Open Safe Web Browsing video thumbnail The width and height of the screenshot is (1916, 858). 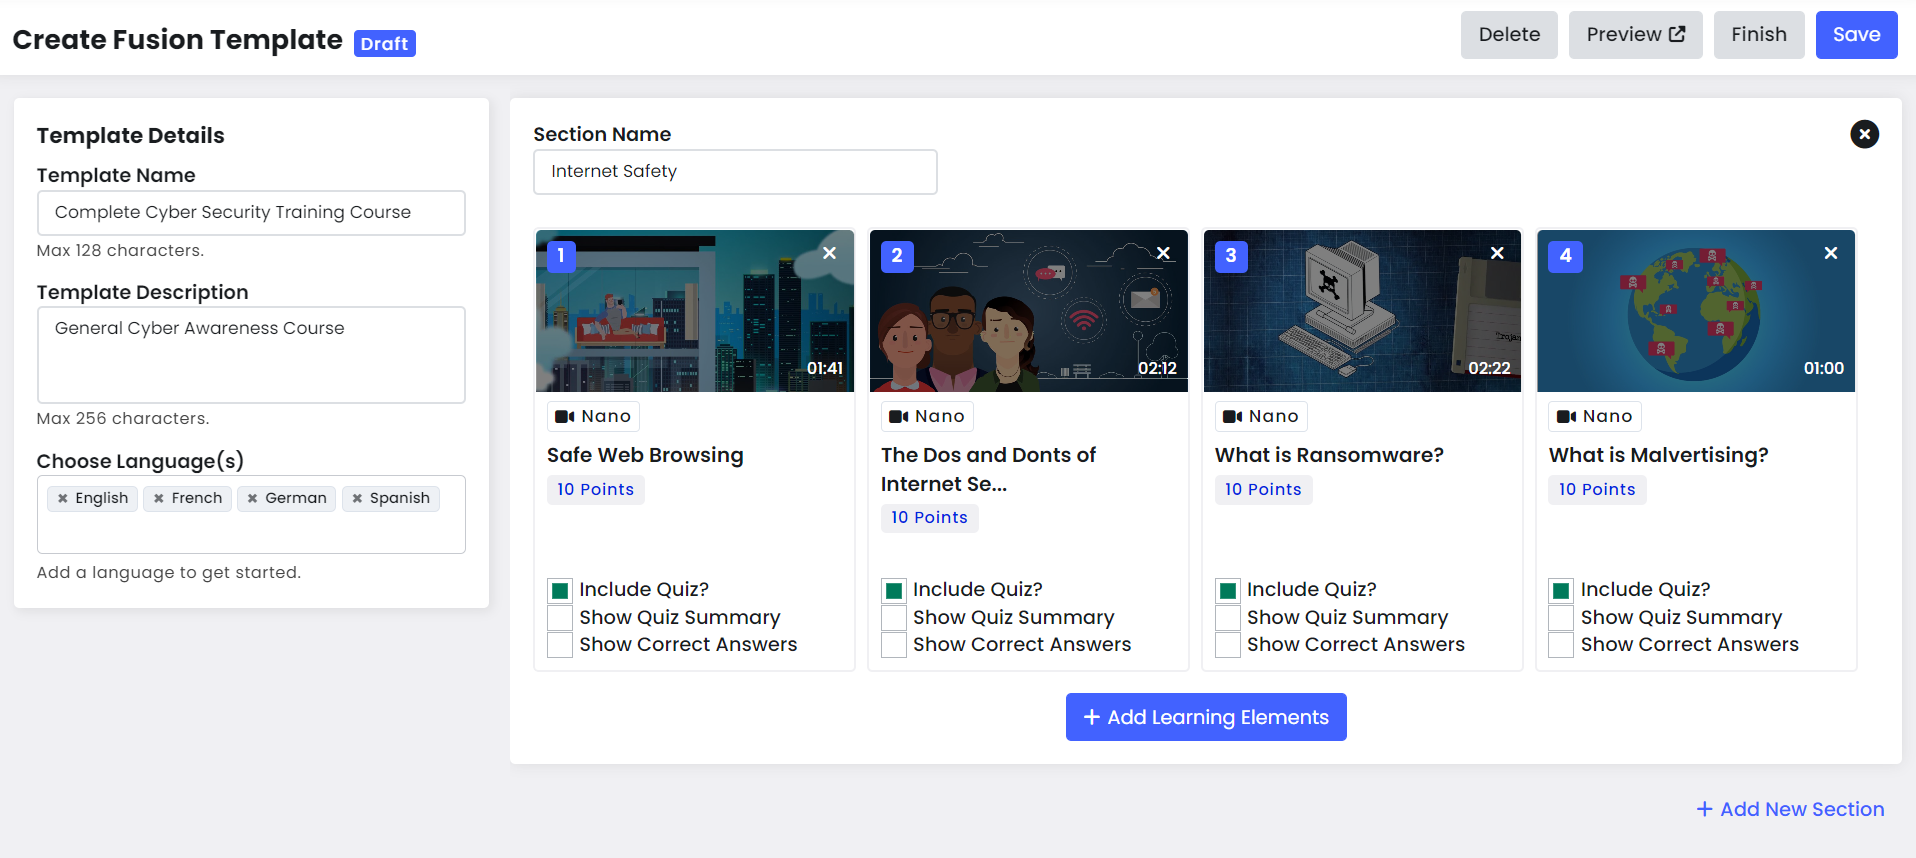click(695, 311)
